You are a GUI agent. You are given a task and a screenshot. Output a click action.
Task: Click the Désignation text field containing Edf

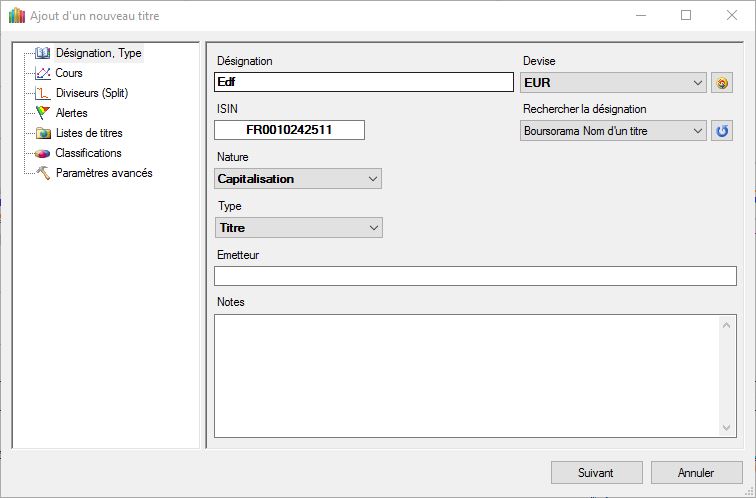click(362, 83)
